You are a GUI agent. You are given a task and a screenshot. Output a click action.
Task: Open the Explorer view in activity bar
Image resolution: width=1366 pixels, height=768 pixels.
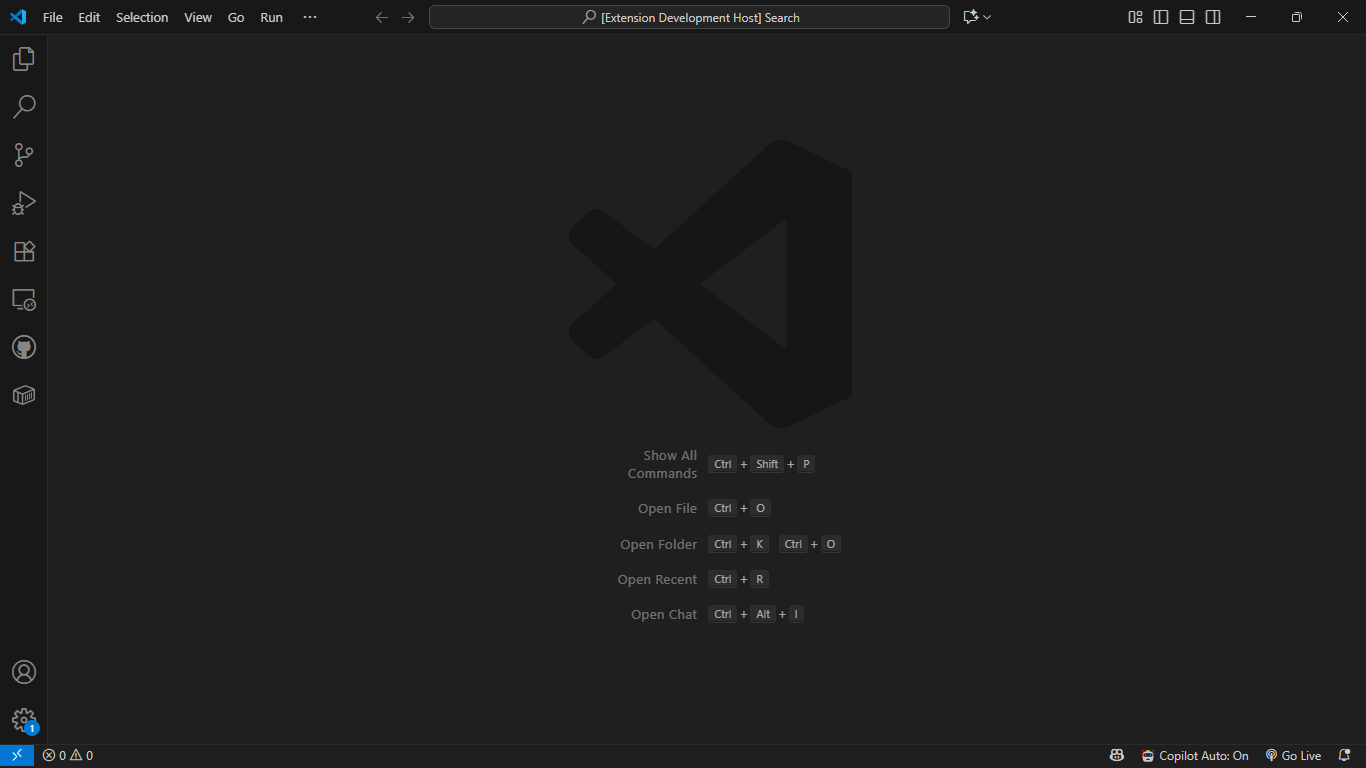click(24, 59)
